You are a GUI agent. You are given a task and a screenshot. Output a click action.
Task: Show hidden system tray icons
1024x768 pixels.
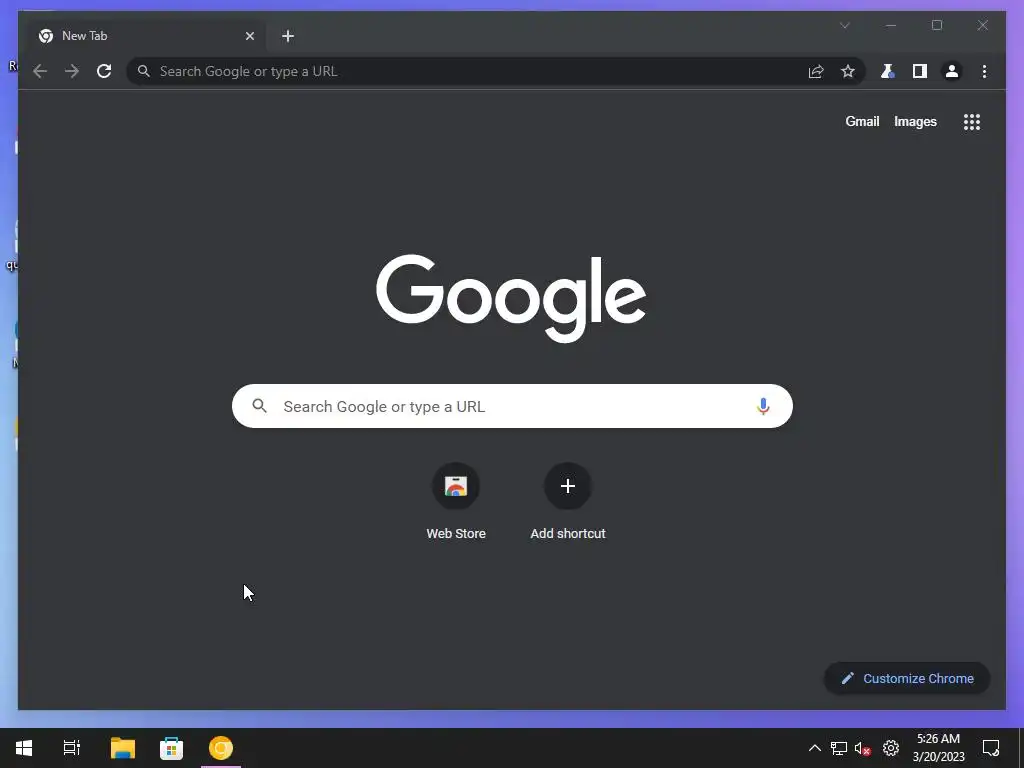814,748
